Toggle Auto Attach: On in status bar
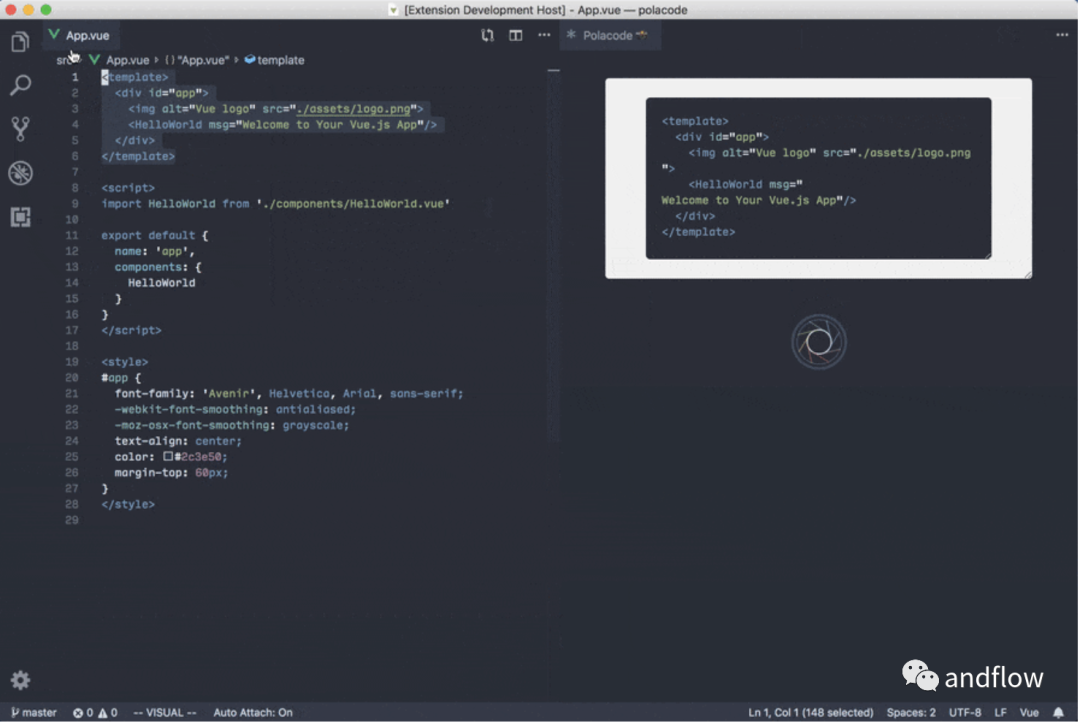The height and width of the screenshot is (723, 1080). click(253, 713)
